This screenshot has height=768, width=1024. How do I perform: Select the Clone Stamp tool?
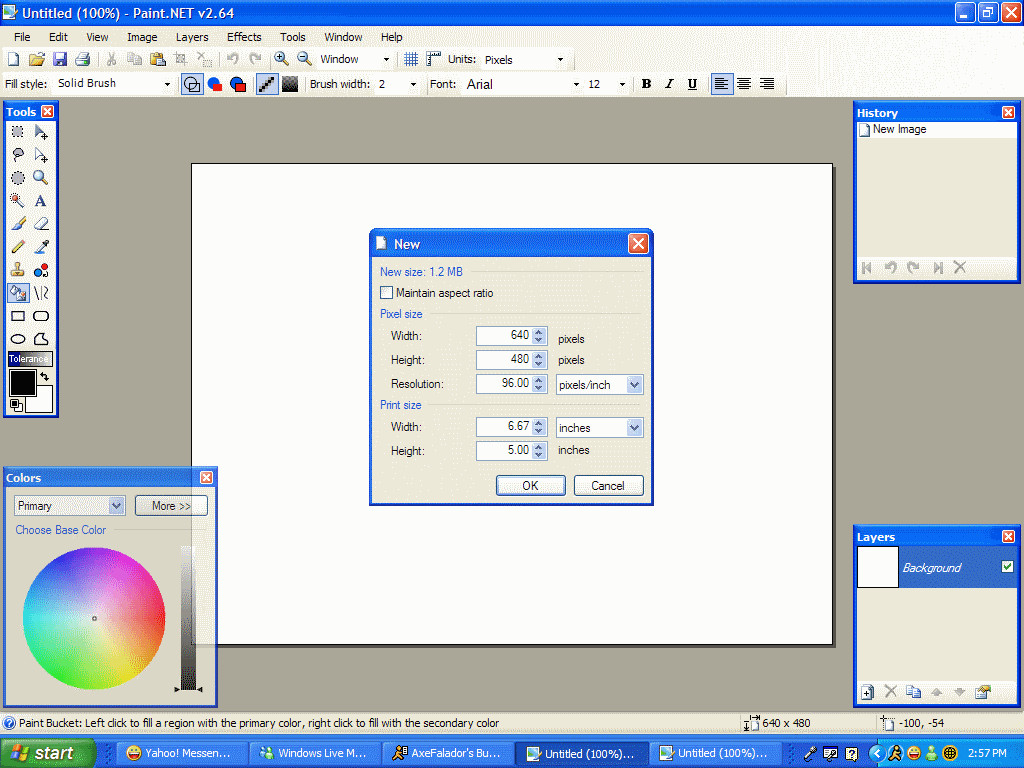18,270
